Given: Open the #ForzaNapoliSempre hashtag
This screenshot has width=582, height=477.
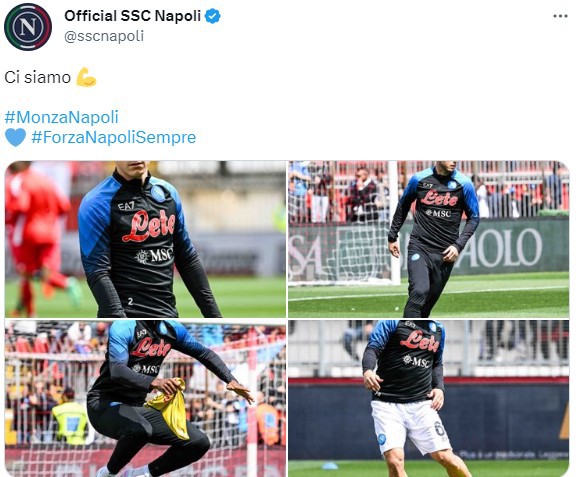Looking at the screenshot, I should click(114, 137).
